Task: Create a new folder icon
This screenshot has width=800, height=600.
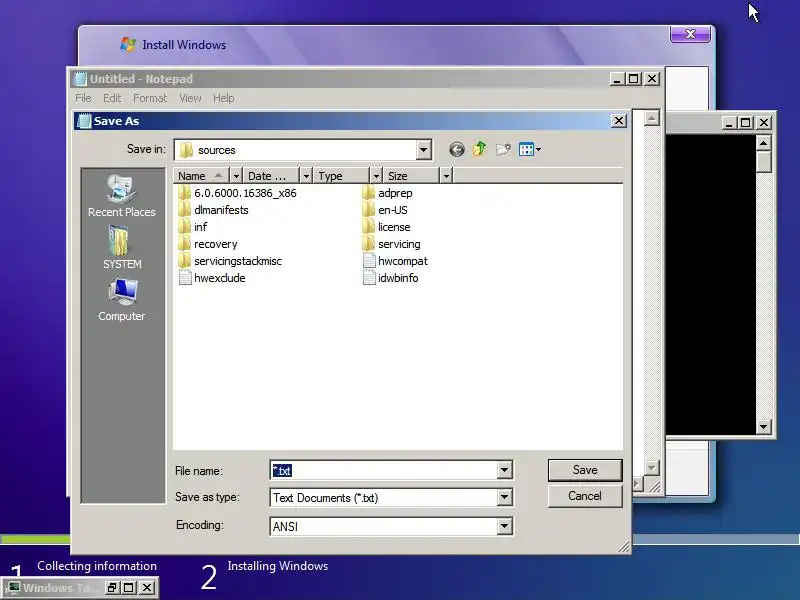Action: coord(503,149)
